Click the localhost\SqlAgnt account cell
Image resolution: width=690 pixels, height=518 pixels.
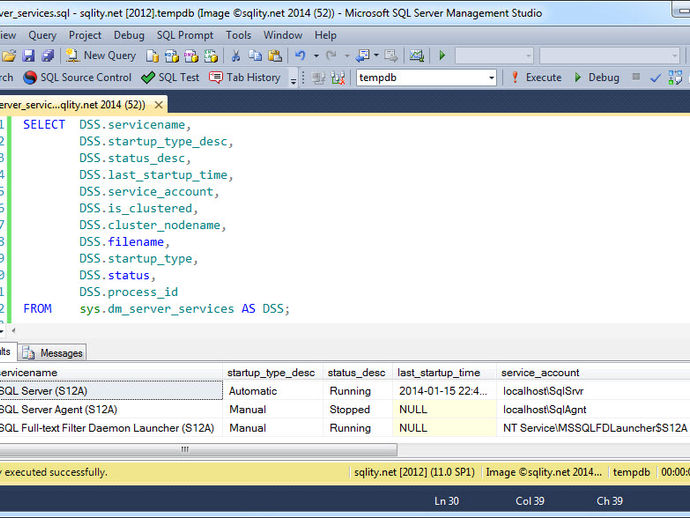click(594, 409)
